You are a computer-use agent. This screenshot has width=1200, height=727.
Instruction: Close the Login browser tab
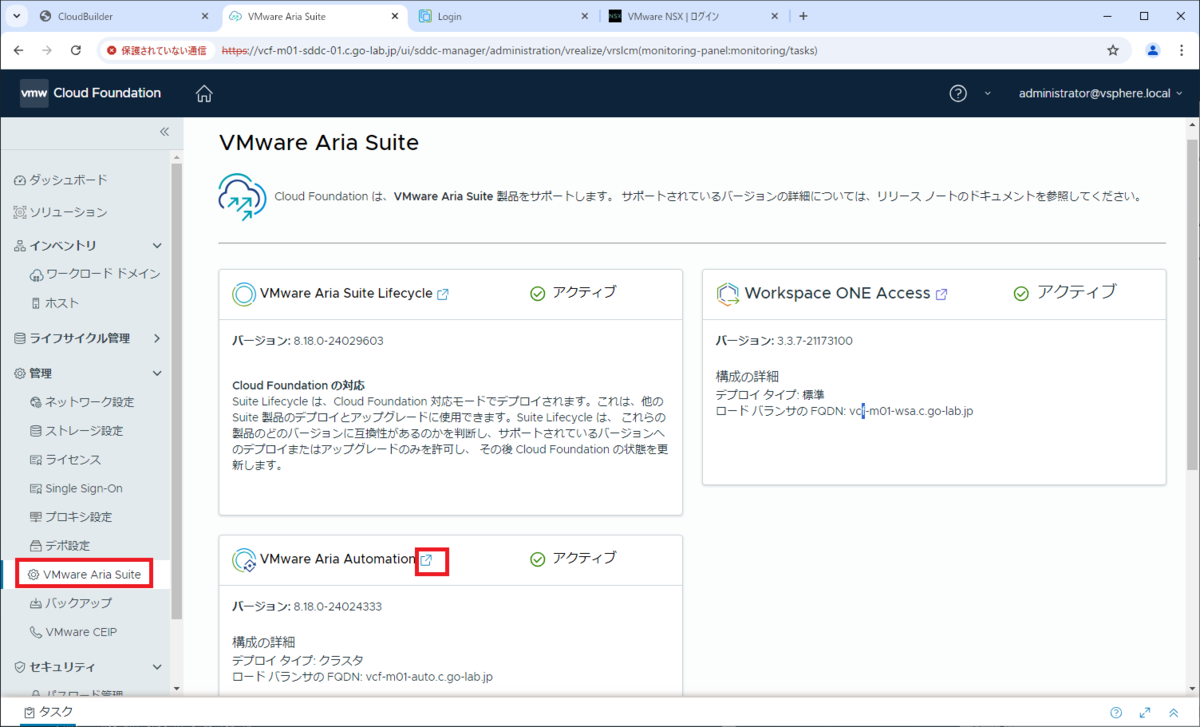[x=585, y=16]
